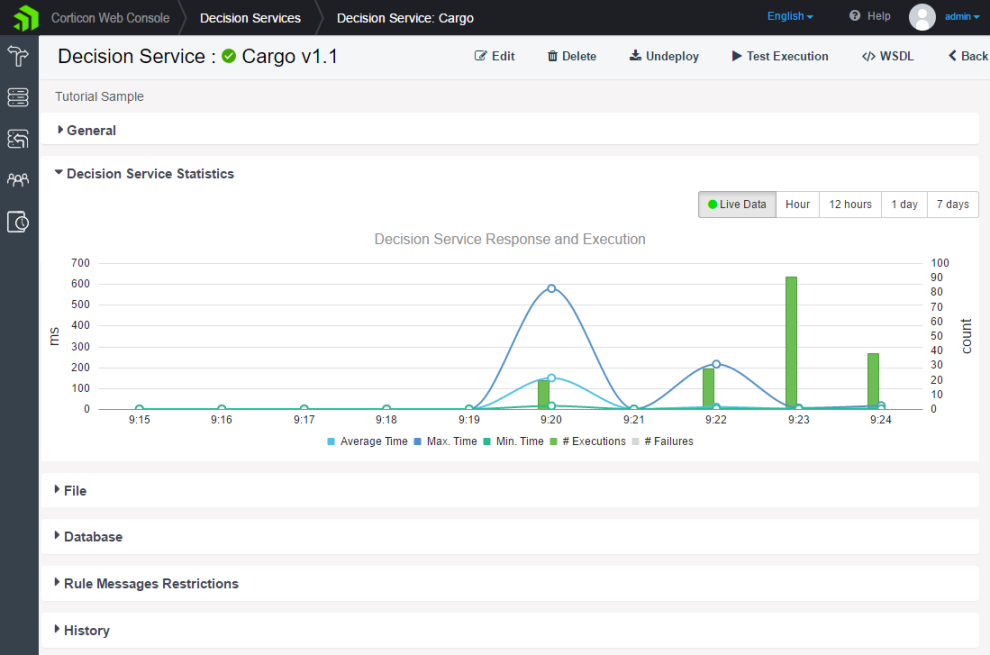Open the users group sidebar icon
This screenshot has height=655, width=990.
pyautogui.click(x=18, y=180)
